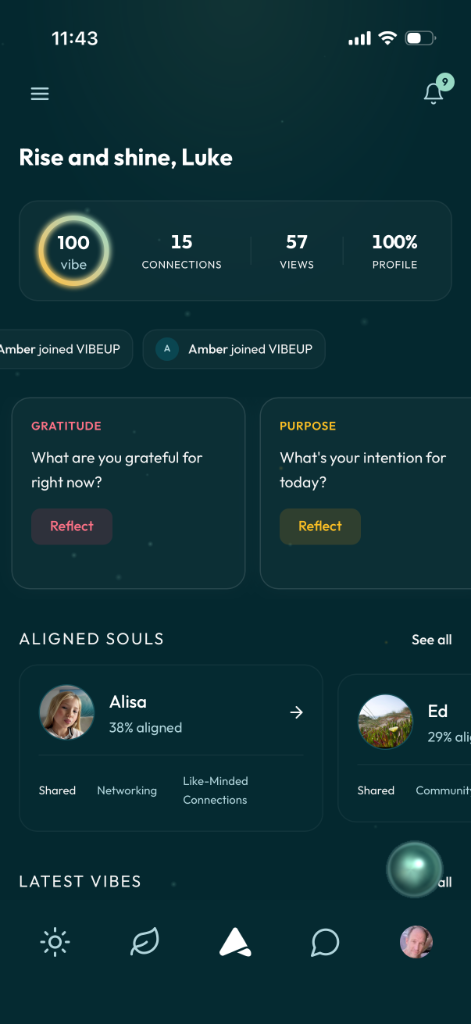Tap the 100% Profile stat
Image resolution: width=471 pixels, height=1024 pixels.
coord(395,251)
